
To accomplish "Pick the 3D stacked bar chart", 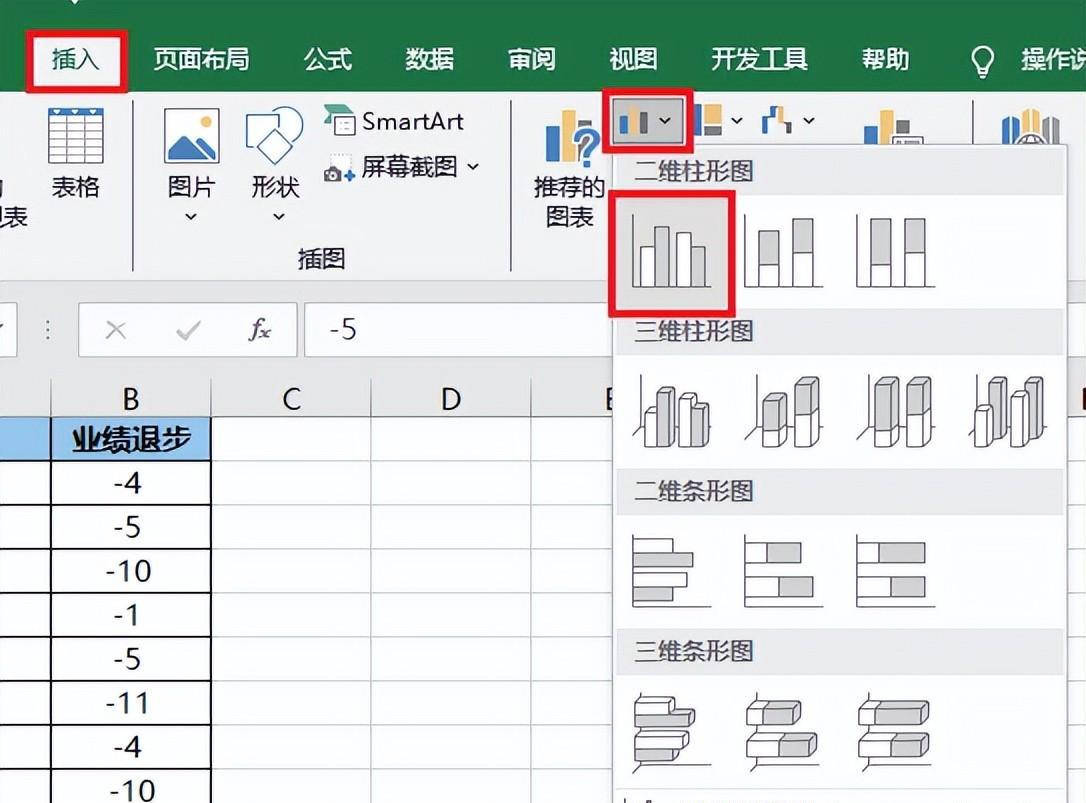I will (x=783, y=732).
